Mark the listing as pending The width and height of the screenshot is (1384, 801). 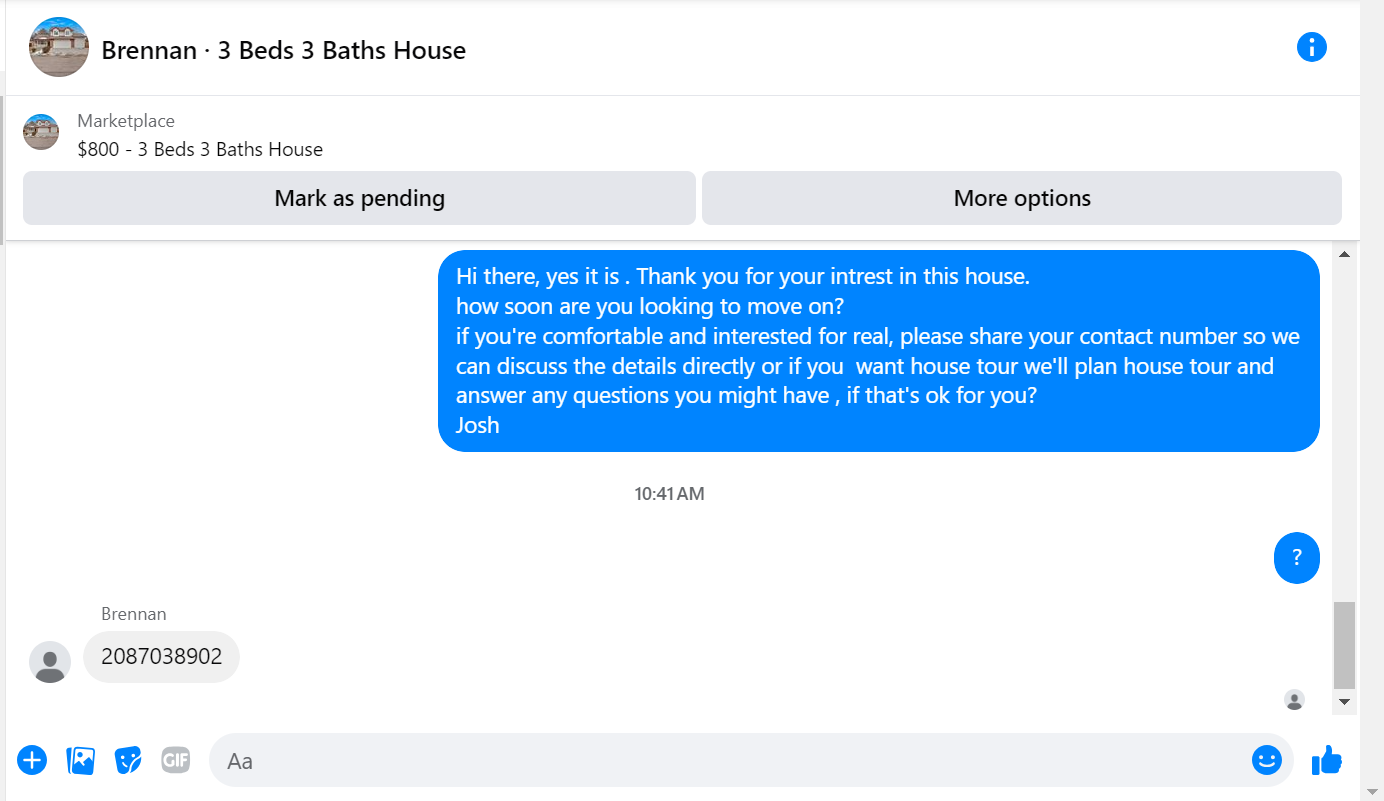click(x=359, y=198)
